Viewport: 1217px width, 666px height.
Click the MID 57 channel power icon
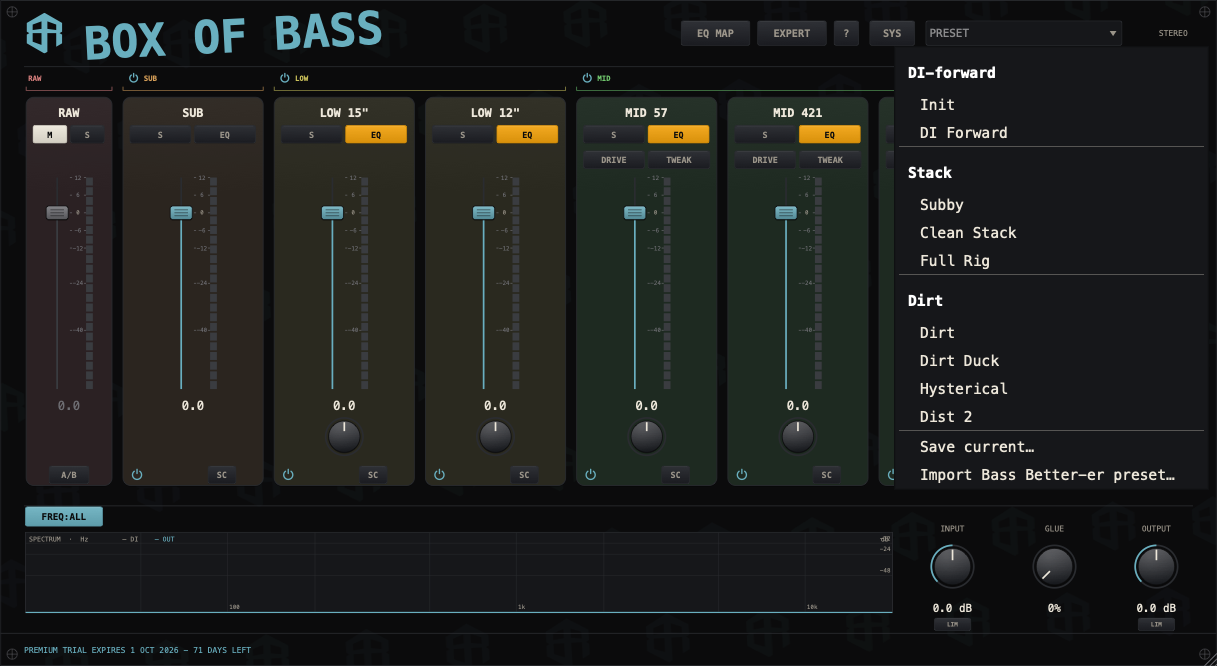click(x=590, y=474)
